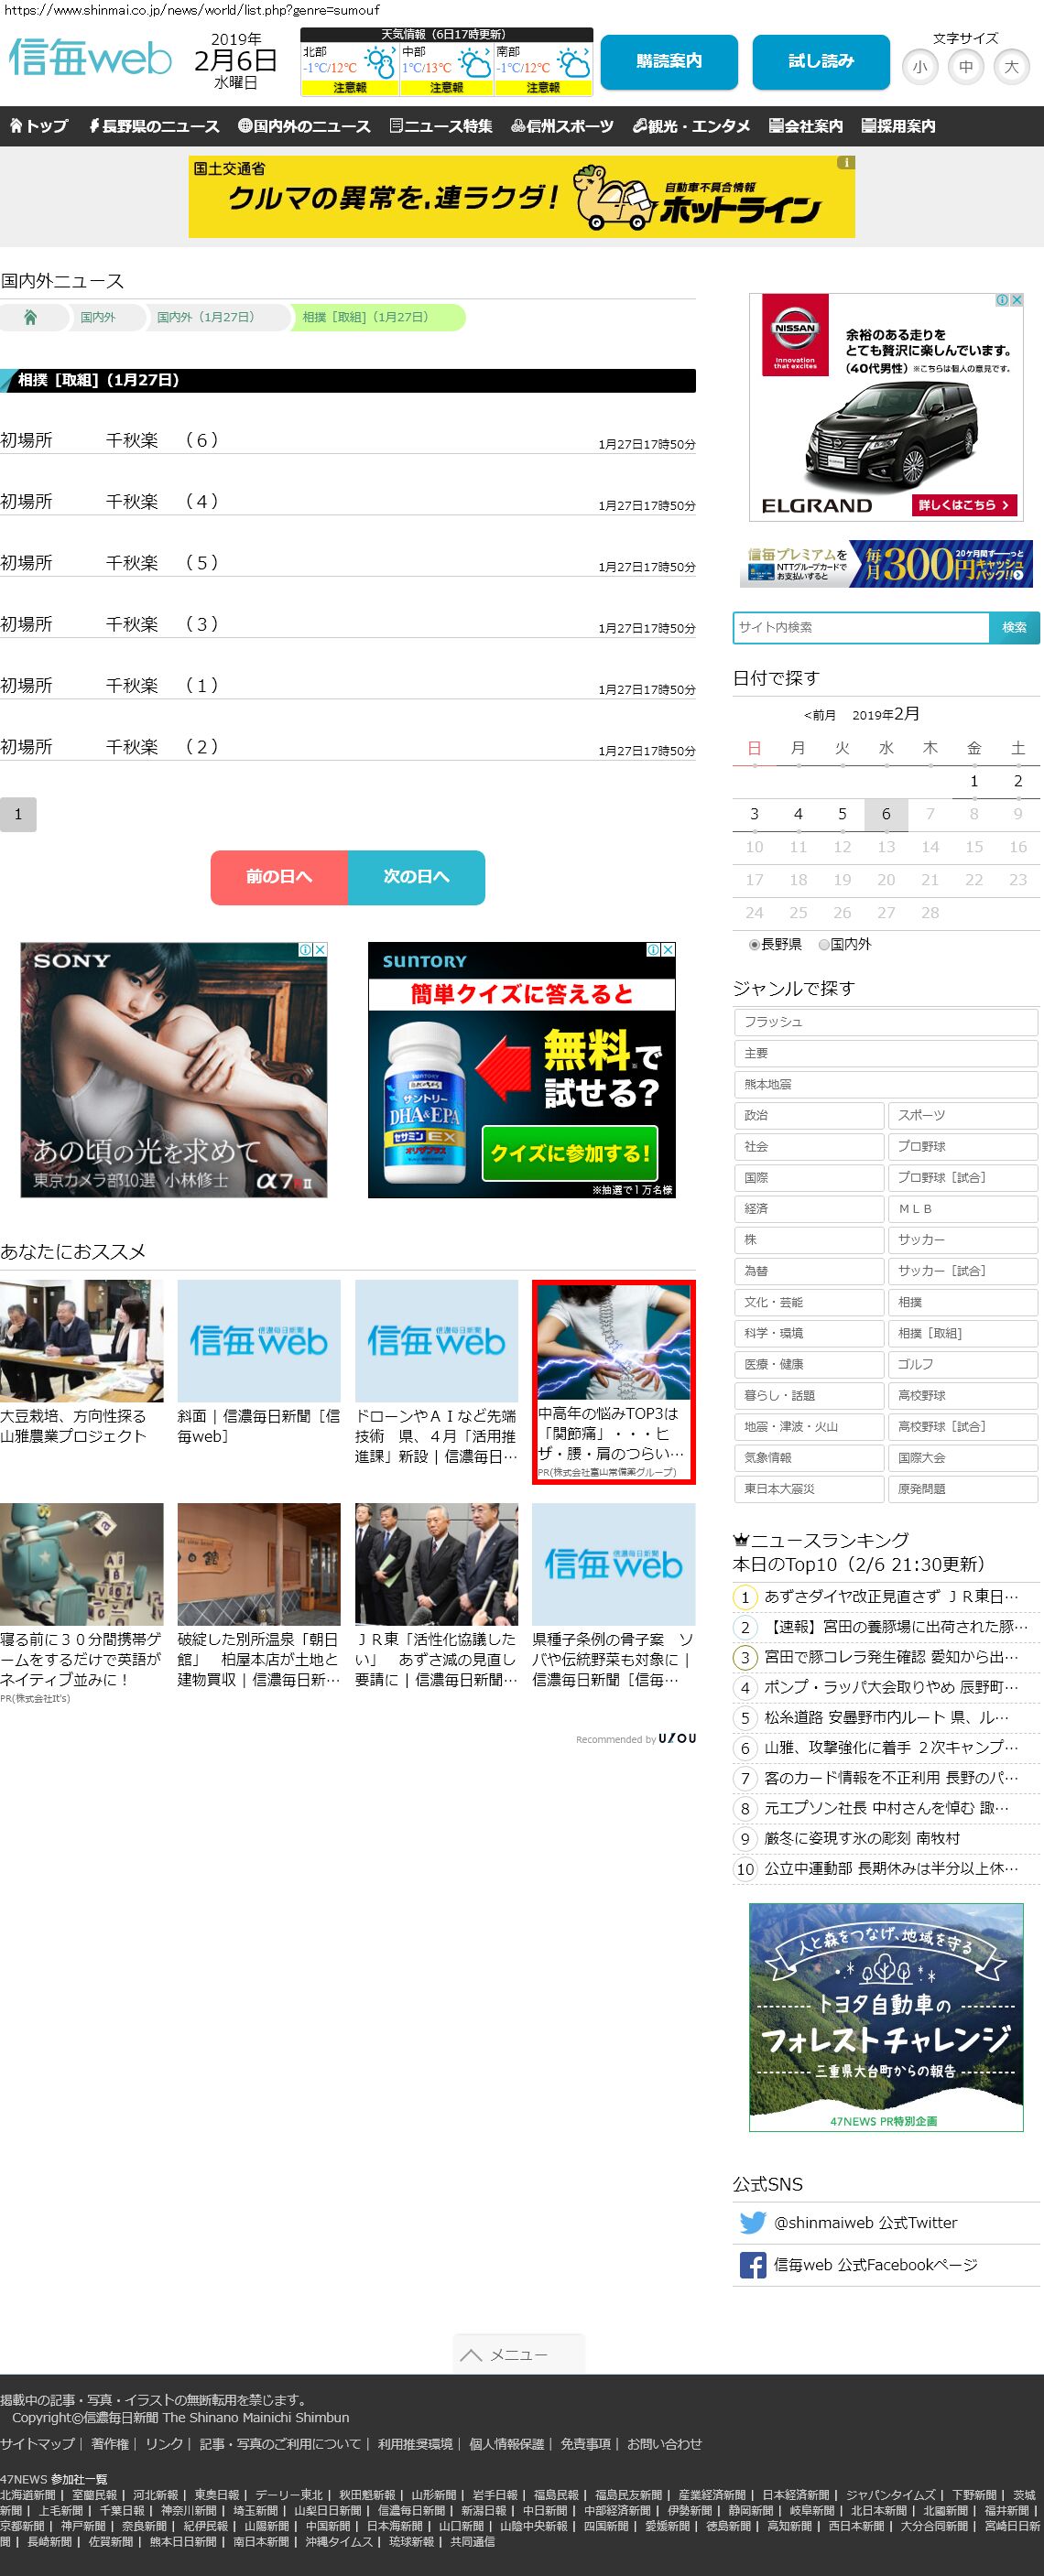Click the info icon on yellow hotline banner
Screen dimensions: 1044x2576
pos(846,162)
